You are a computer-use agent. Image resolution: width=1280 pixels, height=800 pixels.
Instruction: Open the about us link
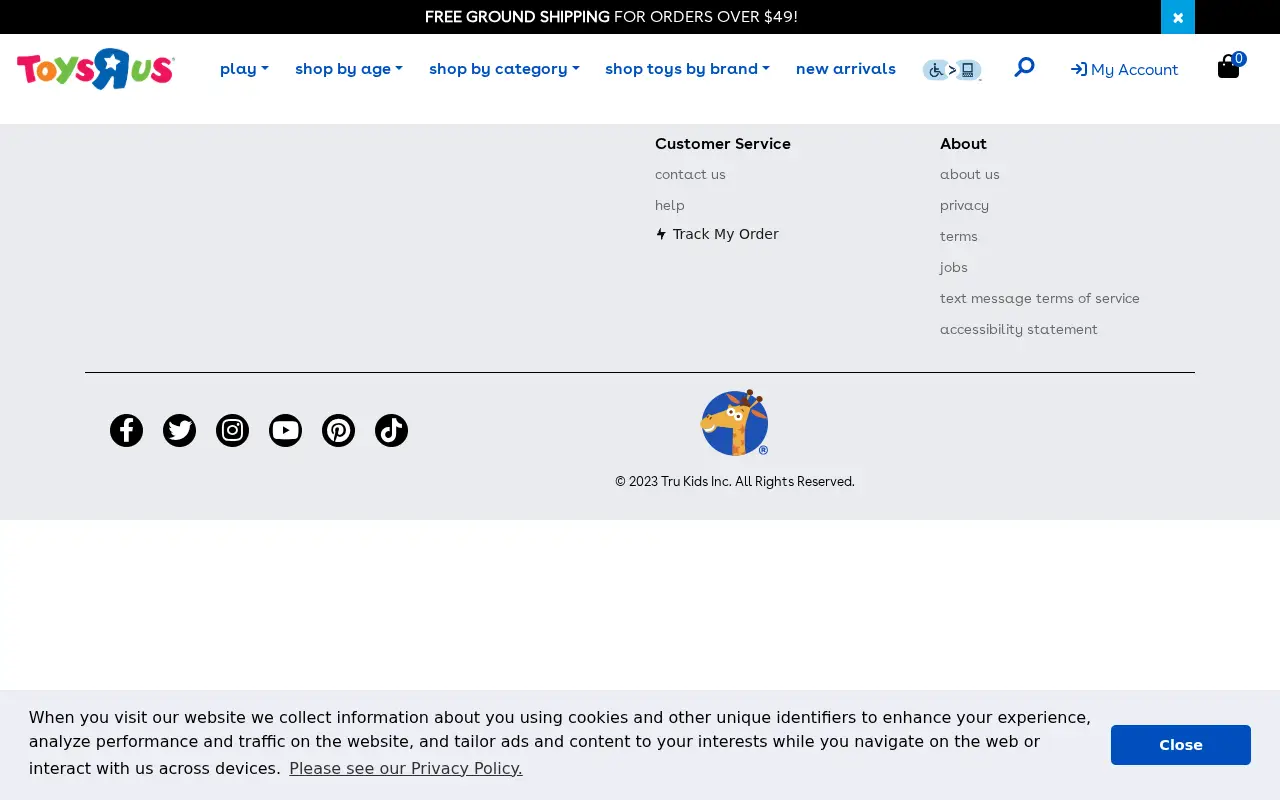click(x=970, y=174)
